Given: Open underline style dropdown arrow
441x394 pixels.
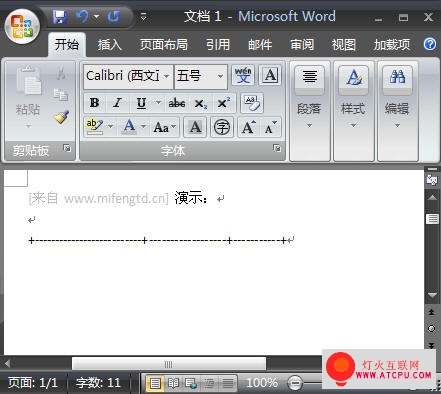Looking at the screenshot, I should tap(158, 103).
